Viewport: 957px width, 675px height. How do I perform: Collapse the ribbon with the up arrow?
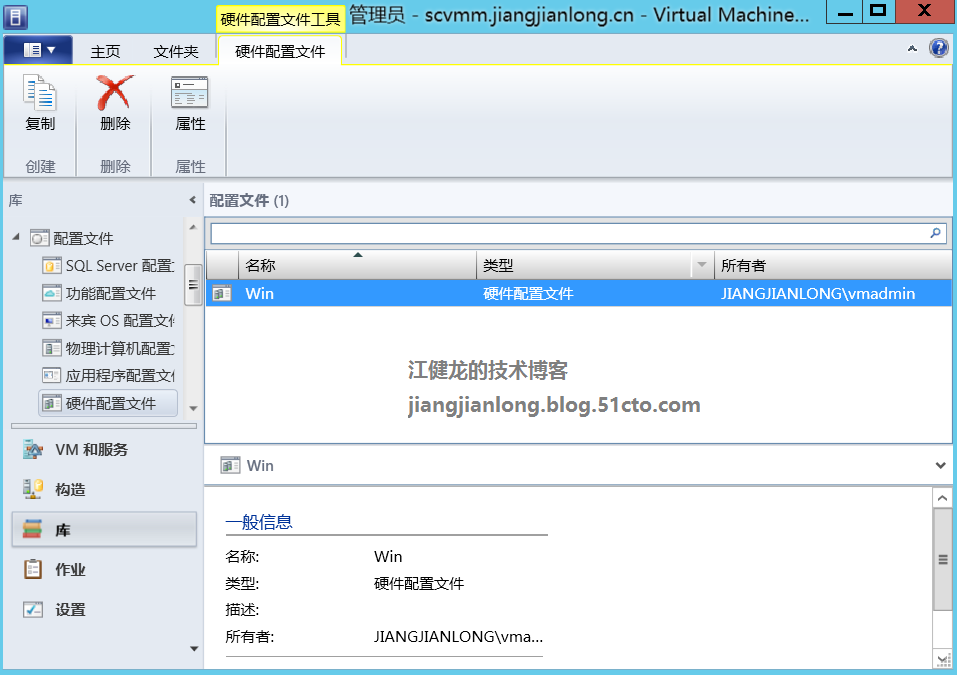click(912, 49)
